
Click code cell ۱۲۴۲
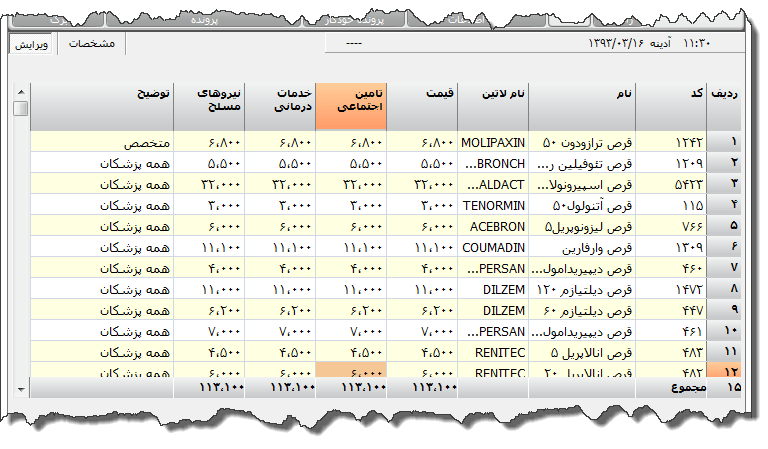671,142
